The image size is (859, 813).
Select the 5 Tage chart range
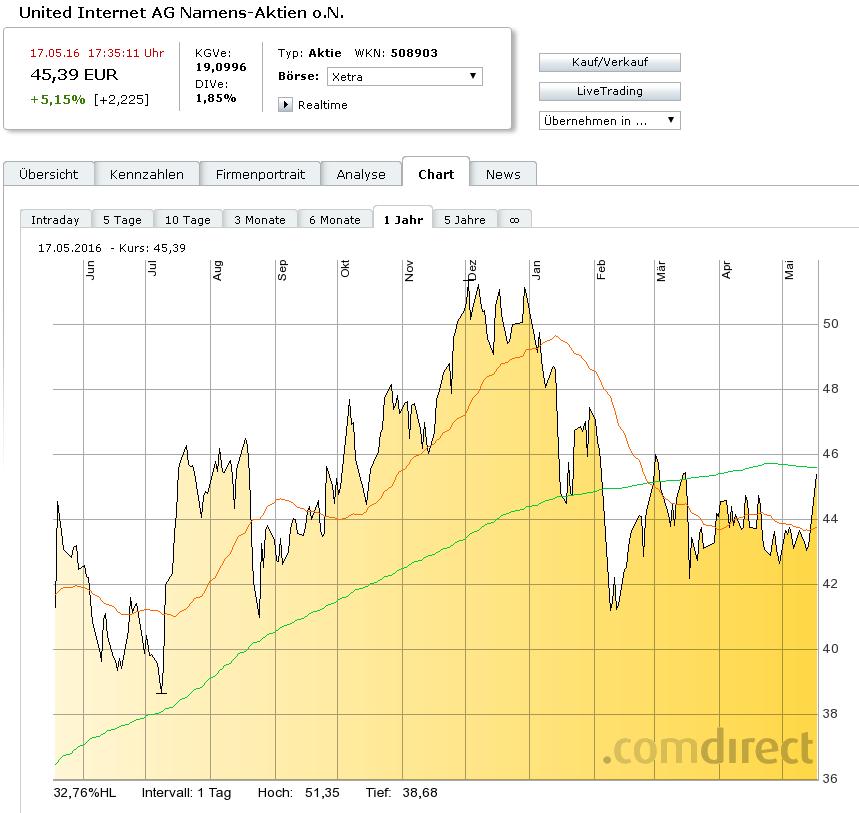click(x=122, y=220)
